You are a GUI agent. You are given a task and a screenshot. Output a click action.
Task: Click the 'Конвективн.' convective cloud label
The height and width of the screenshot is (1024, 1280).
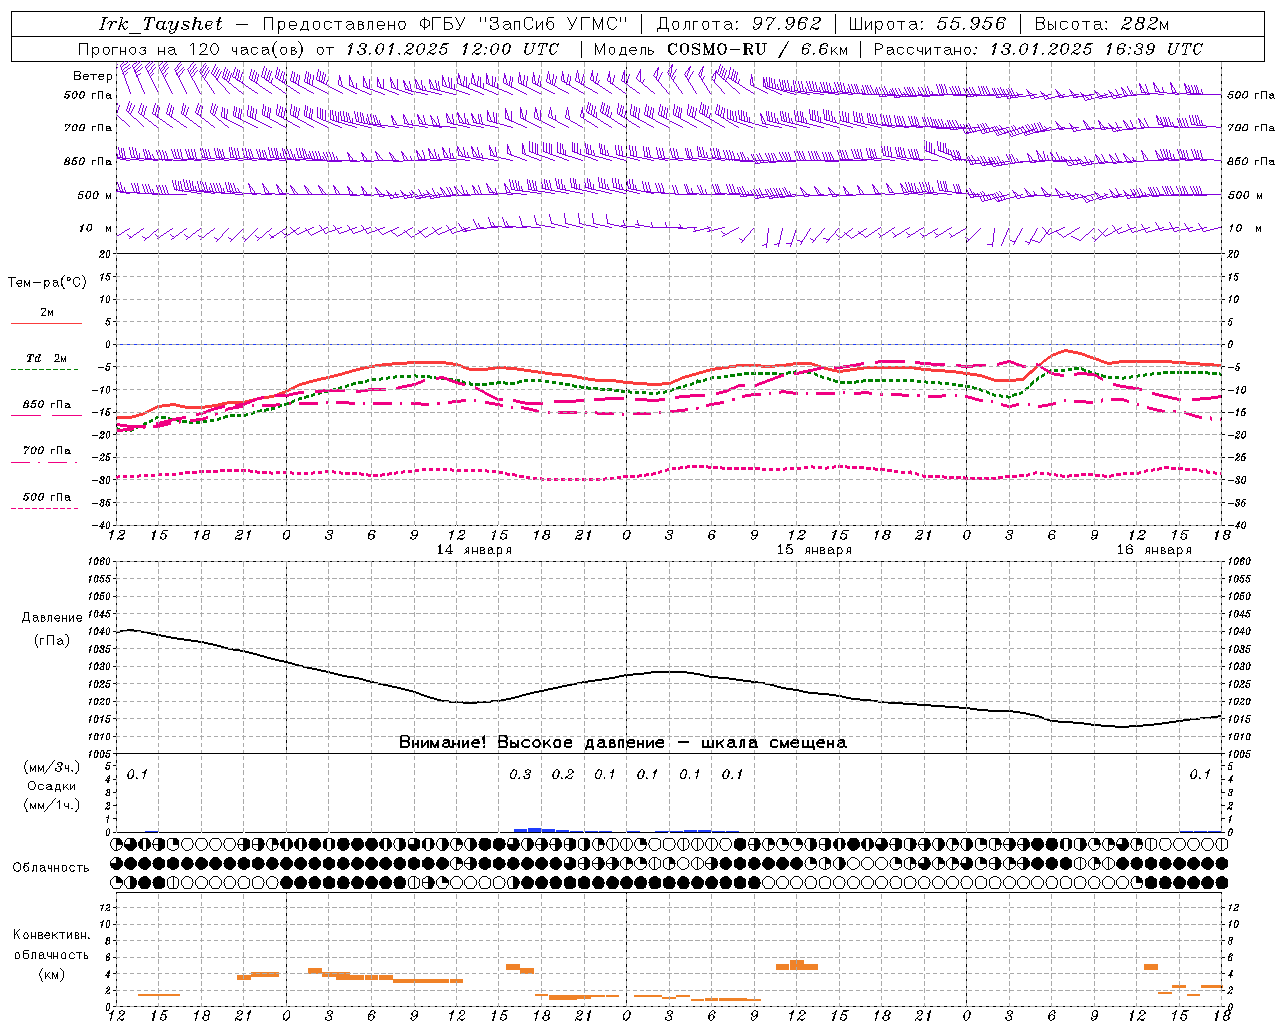point(51,935)
